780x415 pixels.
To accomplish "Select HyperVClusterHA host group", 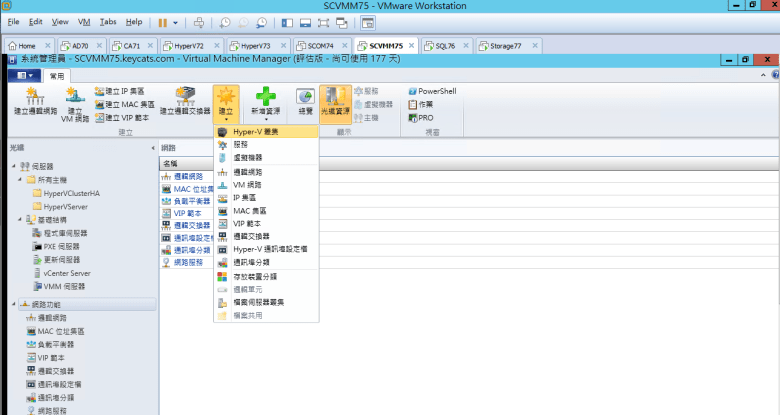I will pyautogui.click(x=71, y=192).
